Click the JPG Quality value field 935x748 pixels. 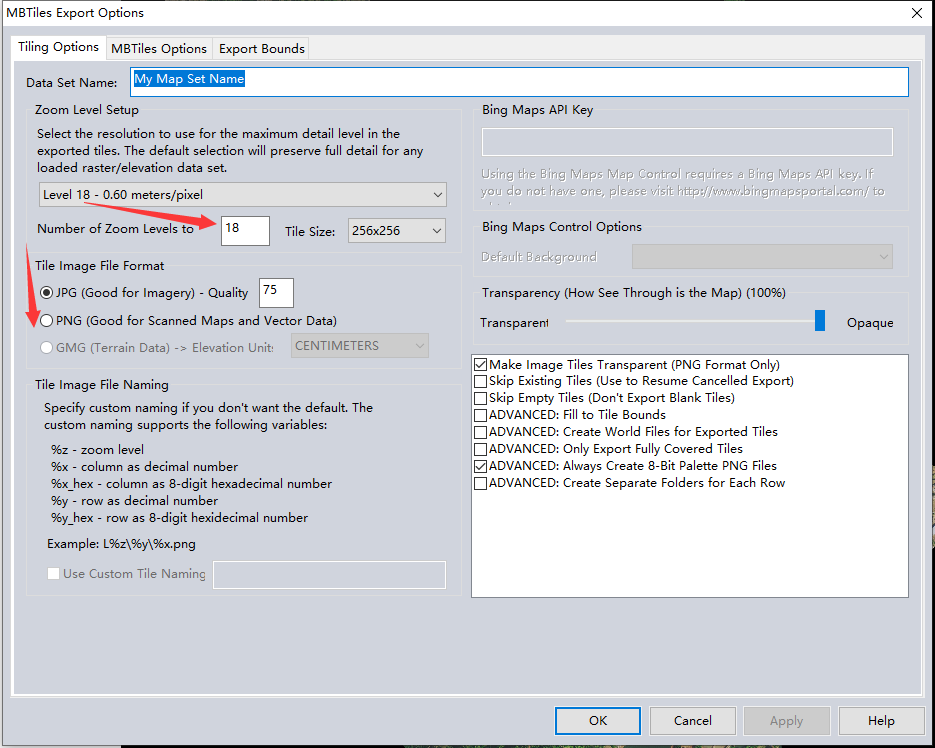[276, 293]
